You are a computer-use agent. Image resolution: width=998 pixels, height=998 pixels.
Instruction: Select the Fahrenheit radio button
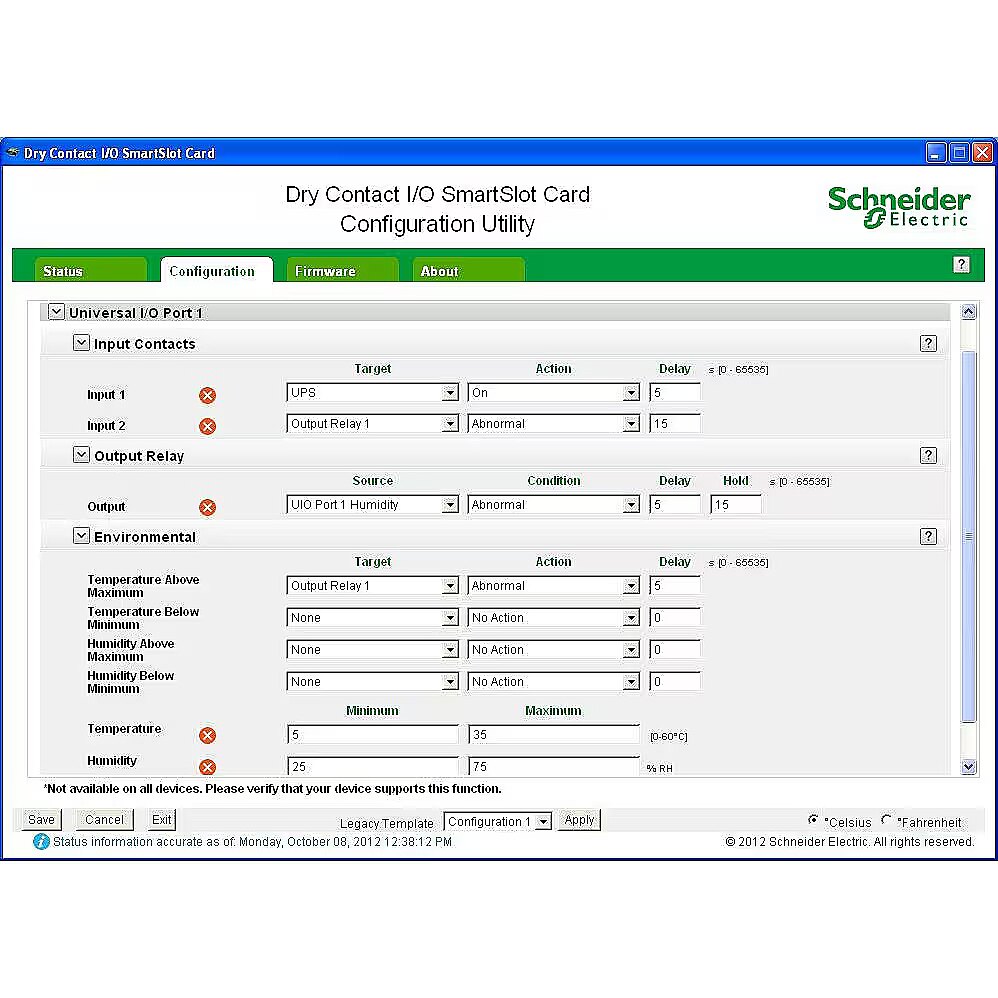(x=887, y=820)
